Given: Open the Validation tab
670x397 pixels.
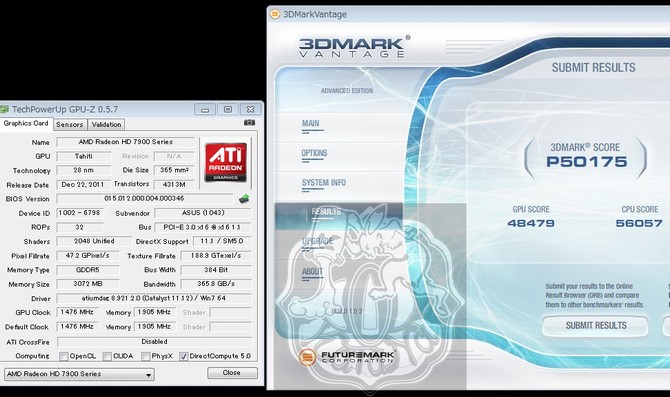Looking at the screenshot, I should [106, 124].
